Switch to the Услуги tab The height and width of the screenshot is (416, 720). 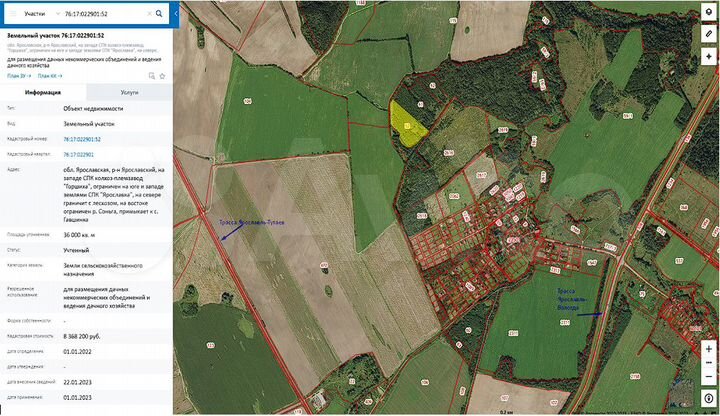point(129,91)
